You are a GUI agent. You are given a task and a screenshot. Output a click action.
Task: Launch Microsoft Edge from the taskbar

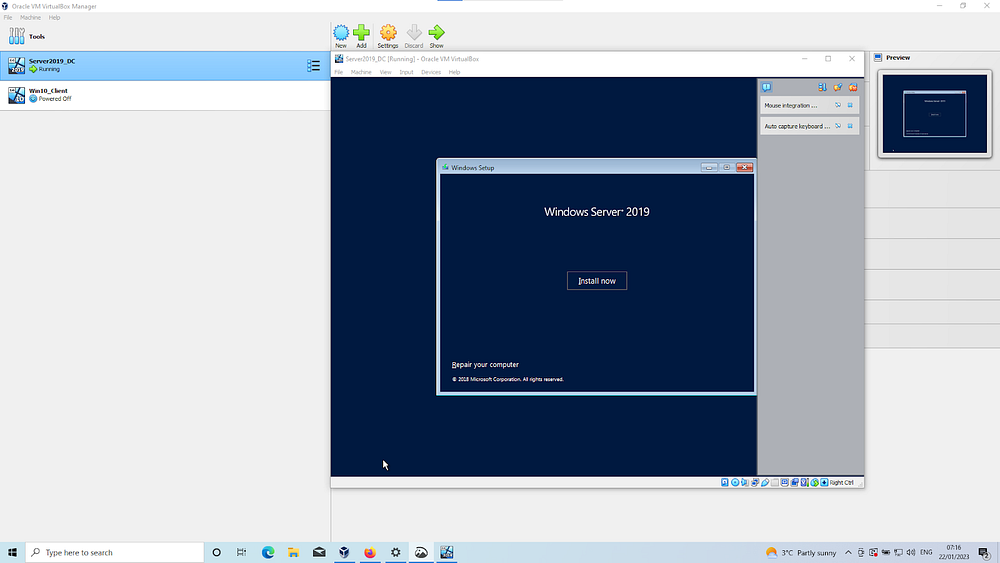(268, 552)
